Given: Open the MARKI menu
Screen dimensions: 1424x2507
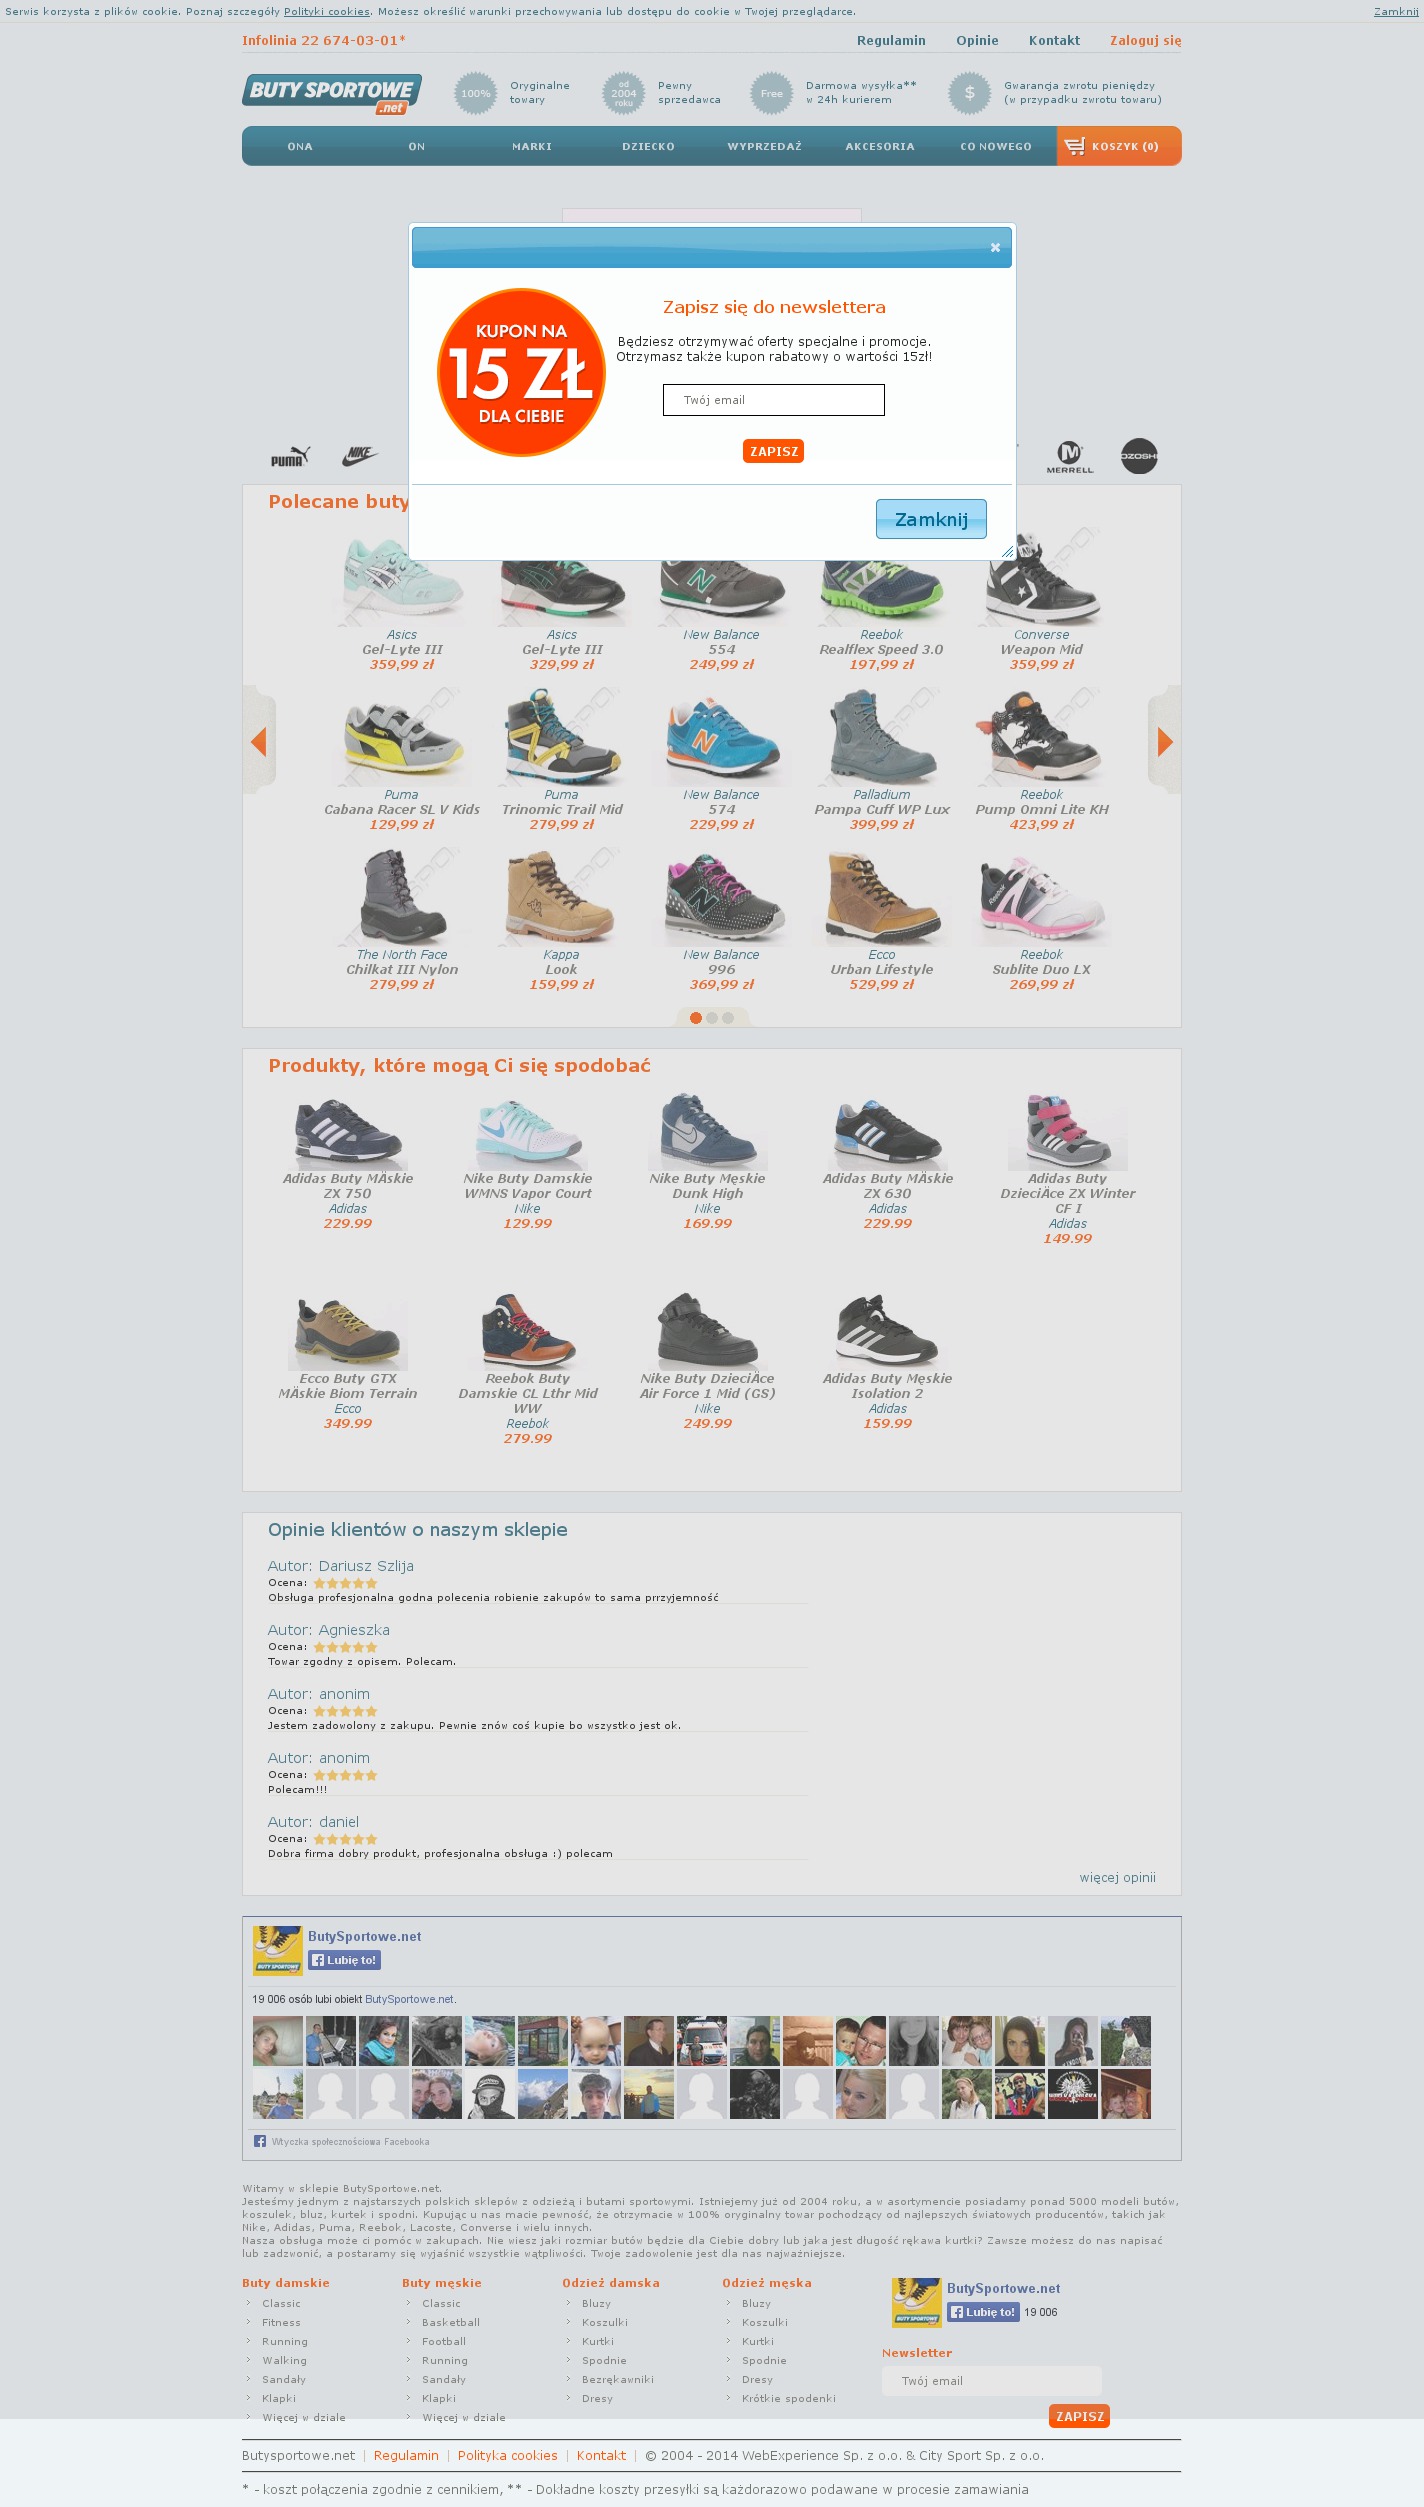Looking at the screenshot, I should pos(532,146).
